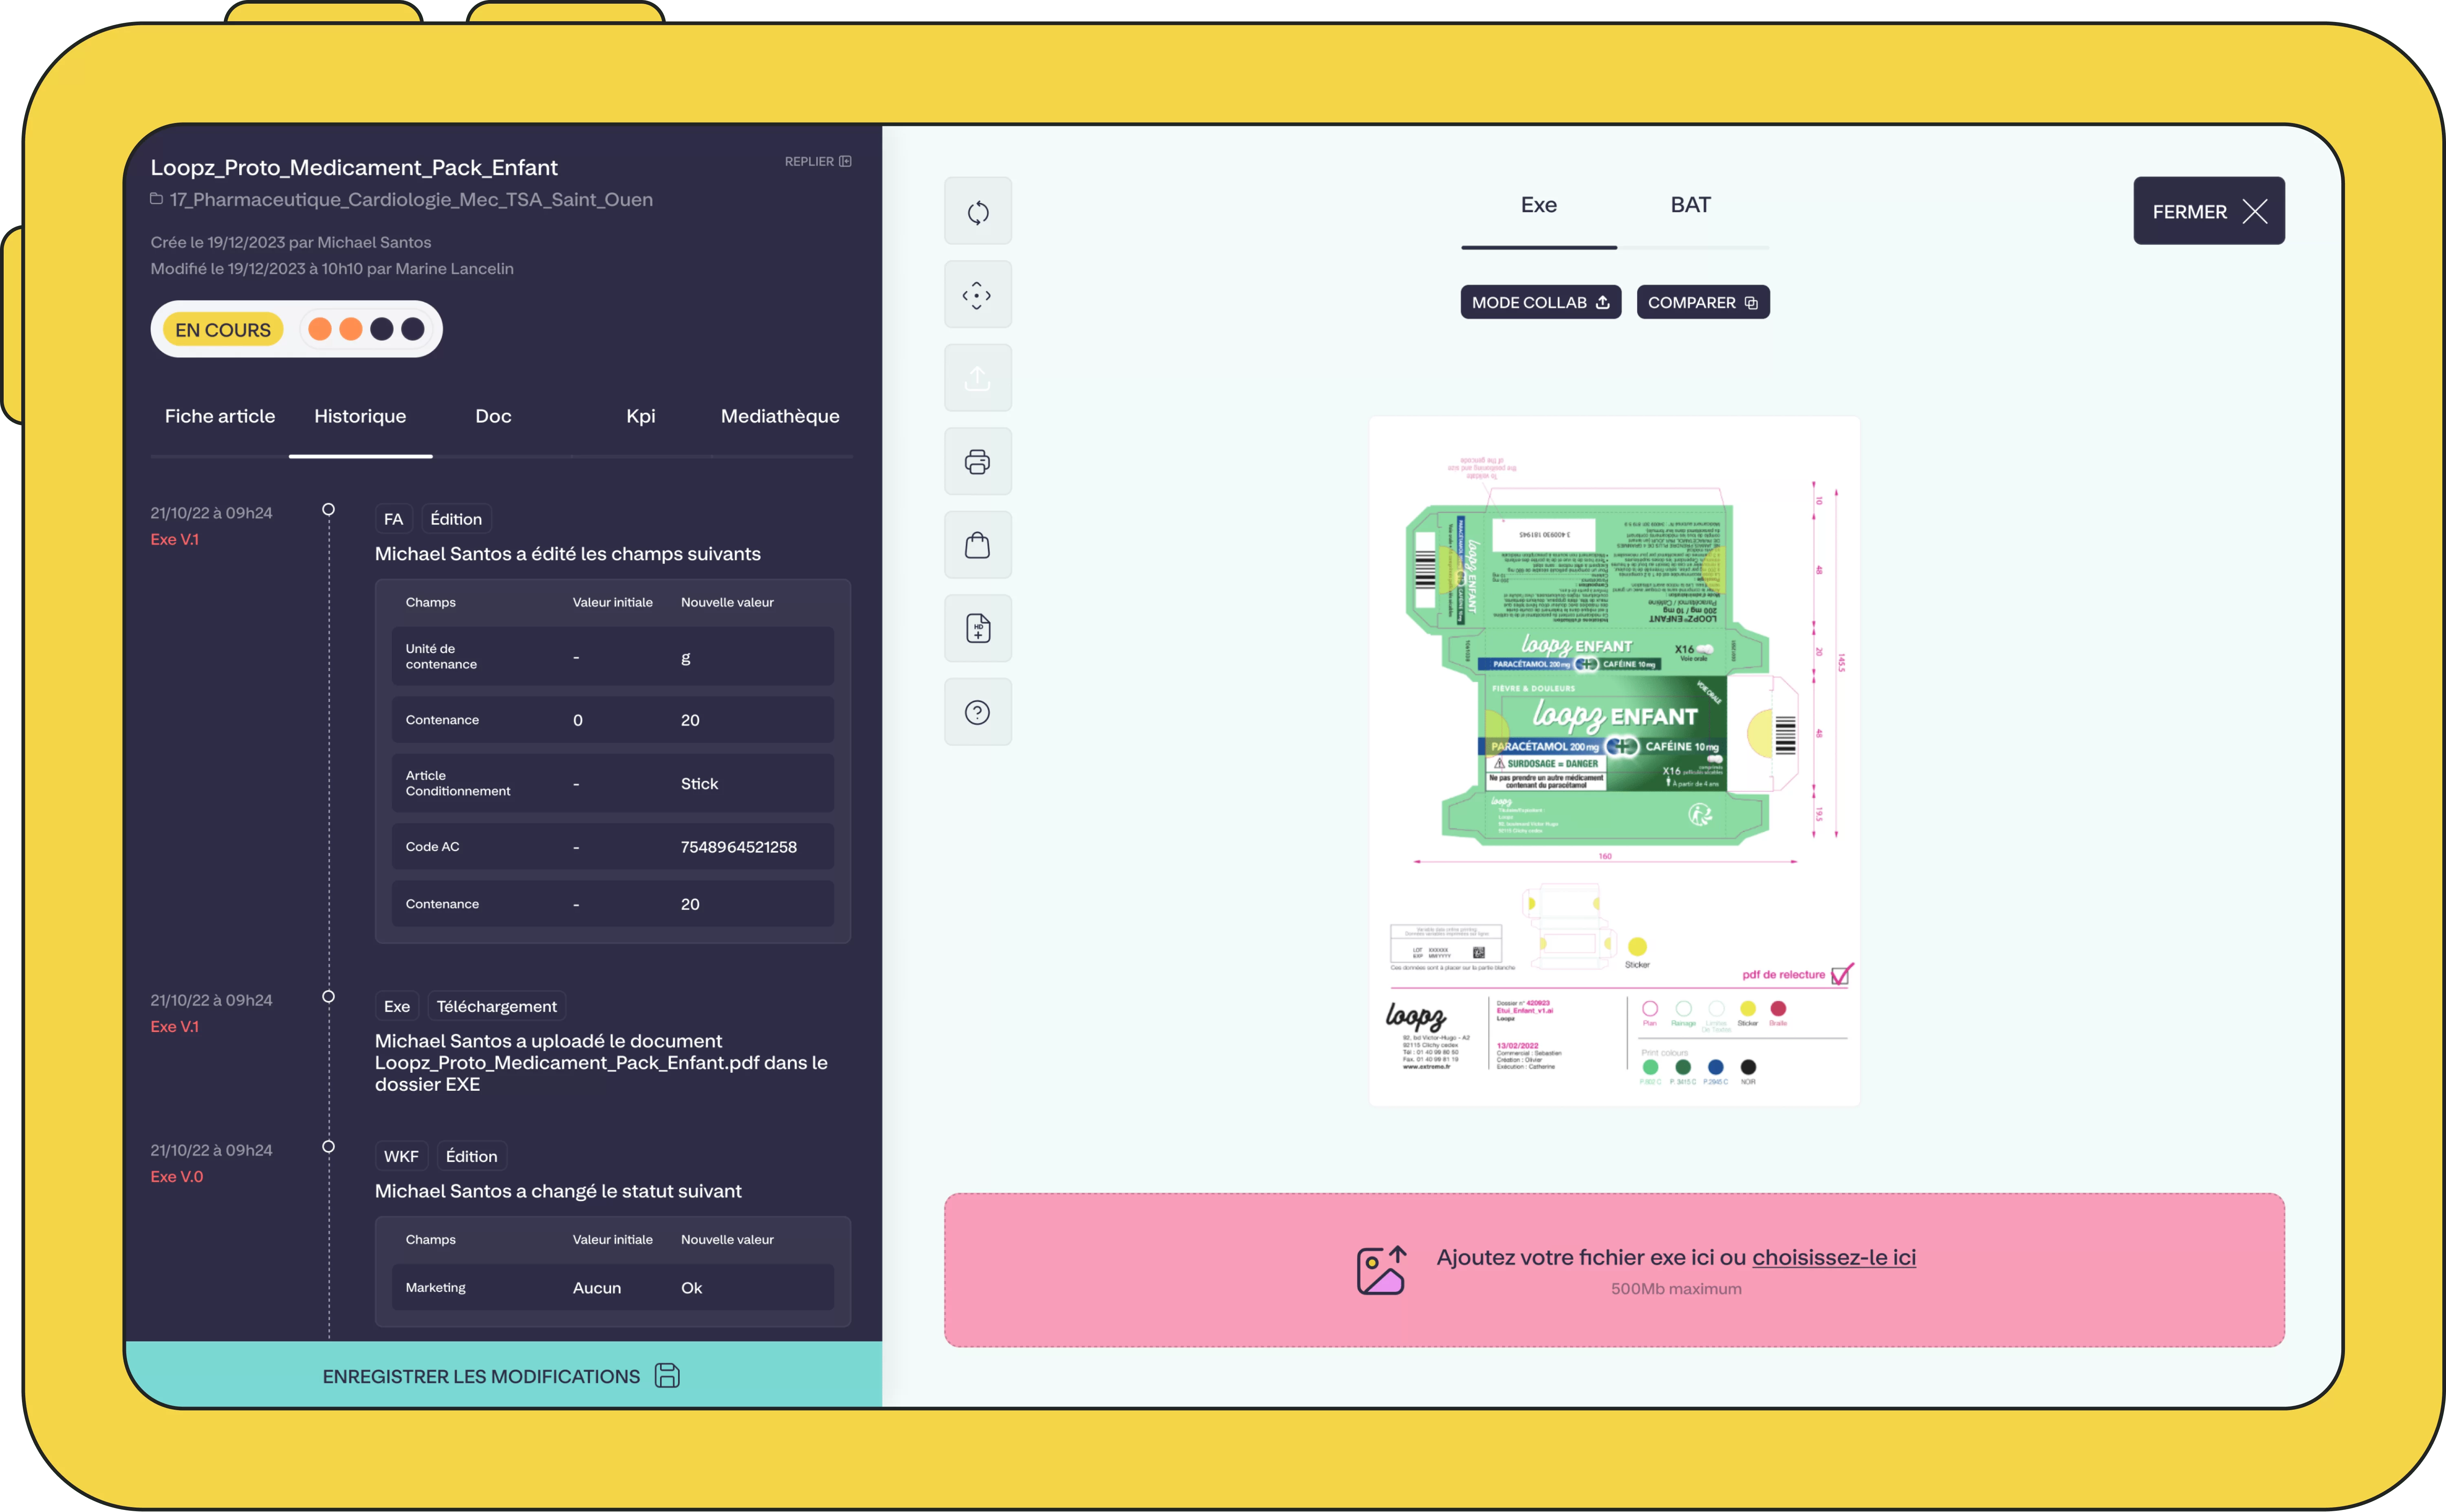
Task: Click the second orange status dot
Action: [x=351, y=329]
